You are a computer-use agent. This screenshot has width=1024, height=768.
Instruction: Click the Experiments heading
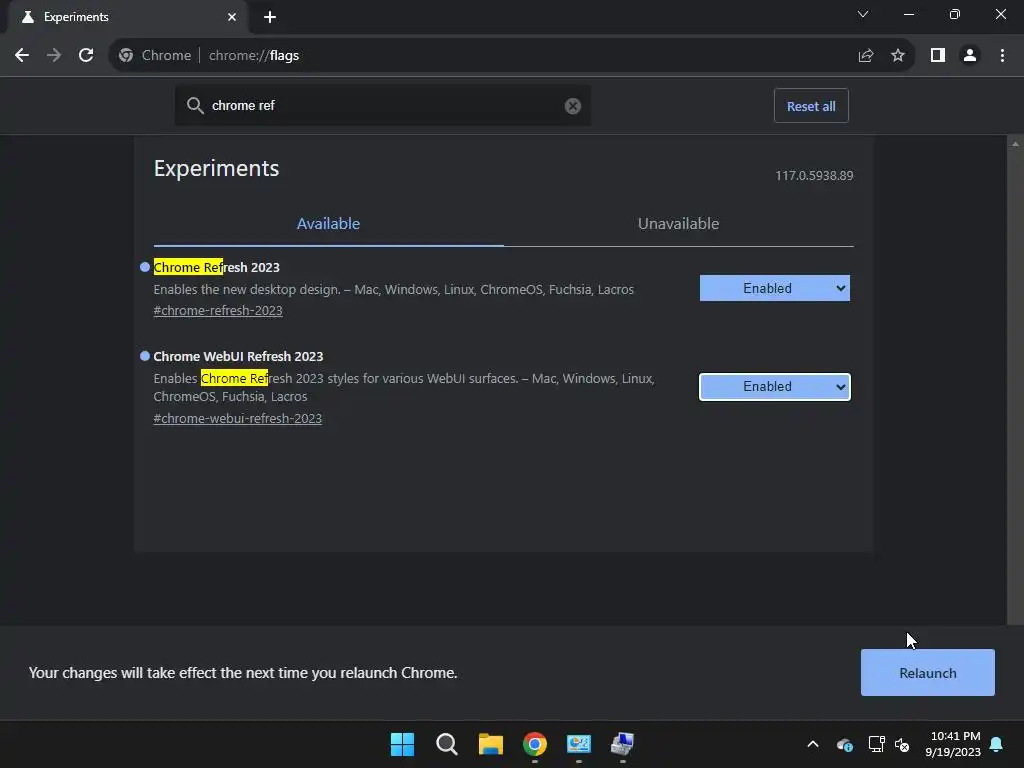coord(216,168)
